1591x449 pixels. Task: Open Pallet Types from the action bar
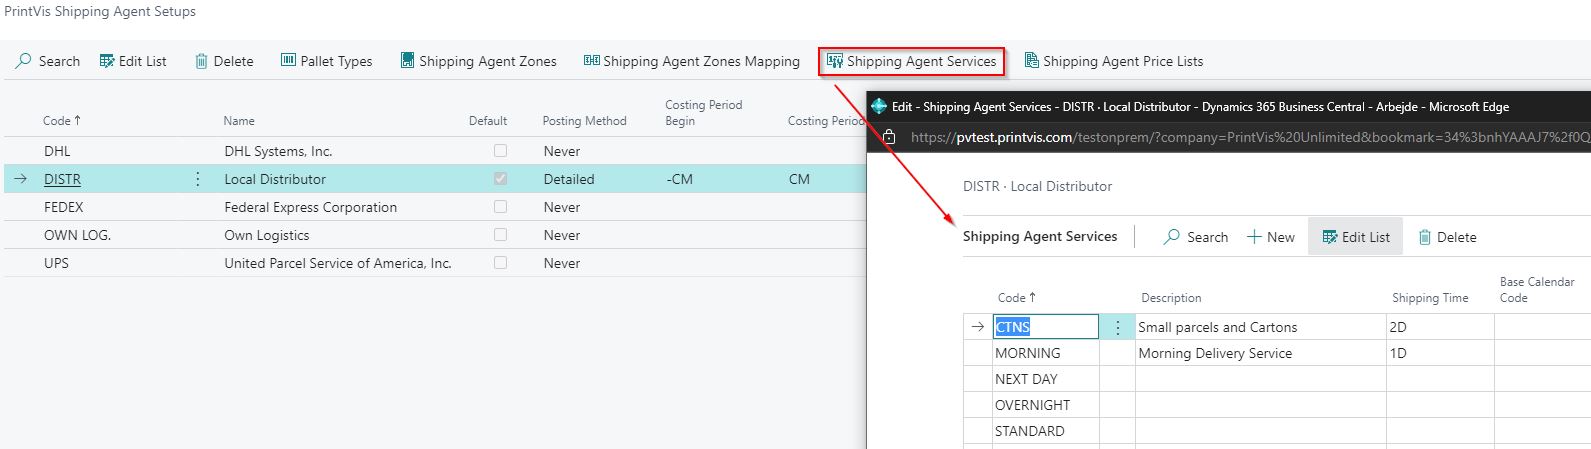pyautogui.click(x=326, y=61)
